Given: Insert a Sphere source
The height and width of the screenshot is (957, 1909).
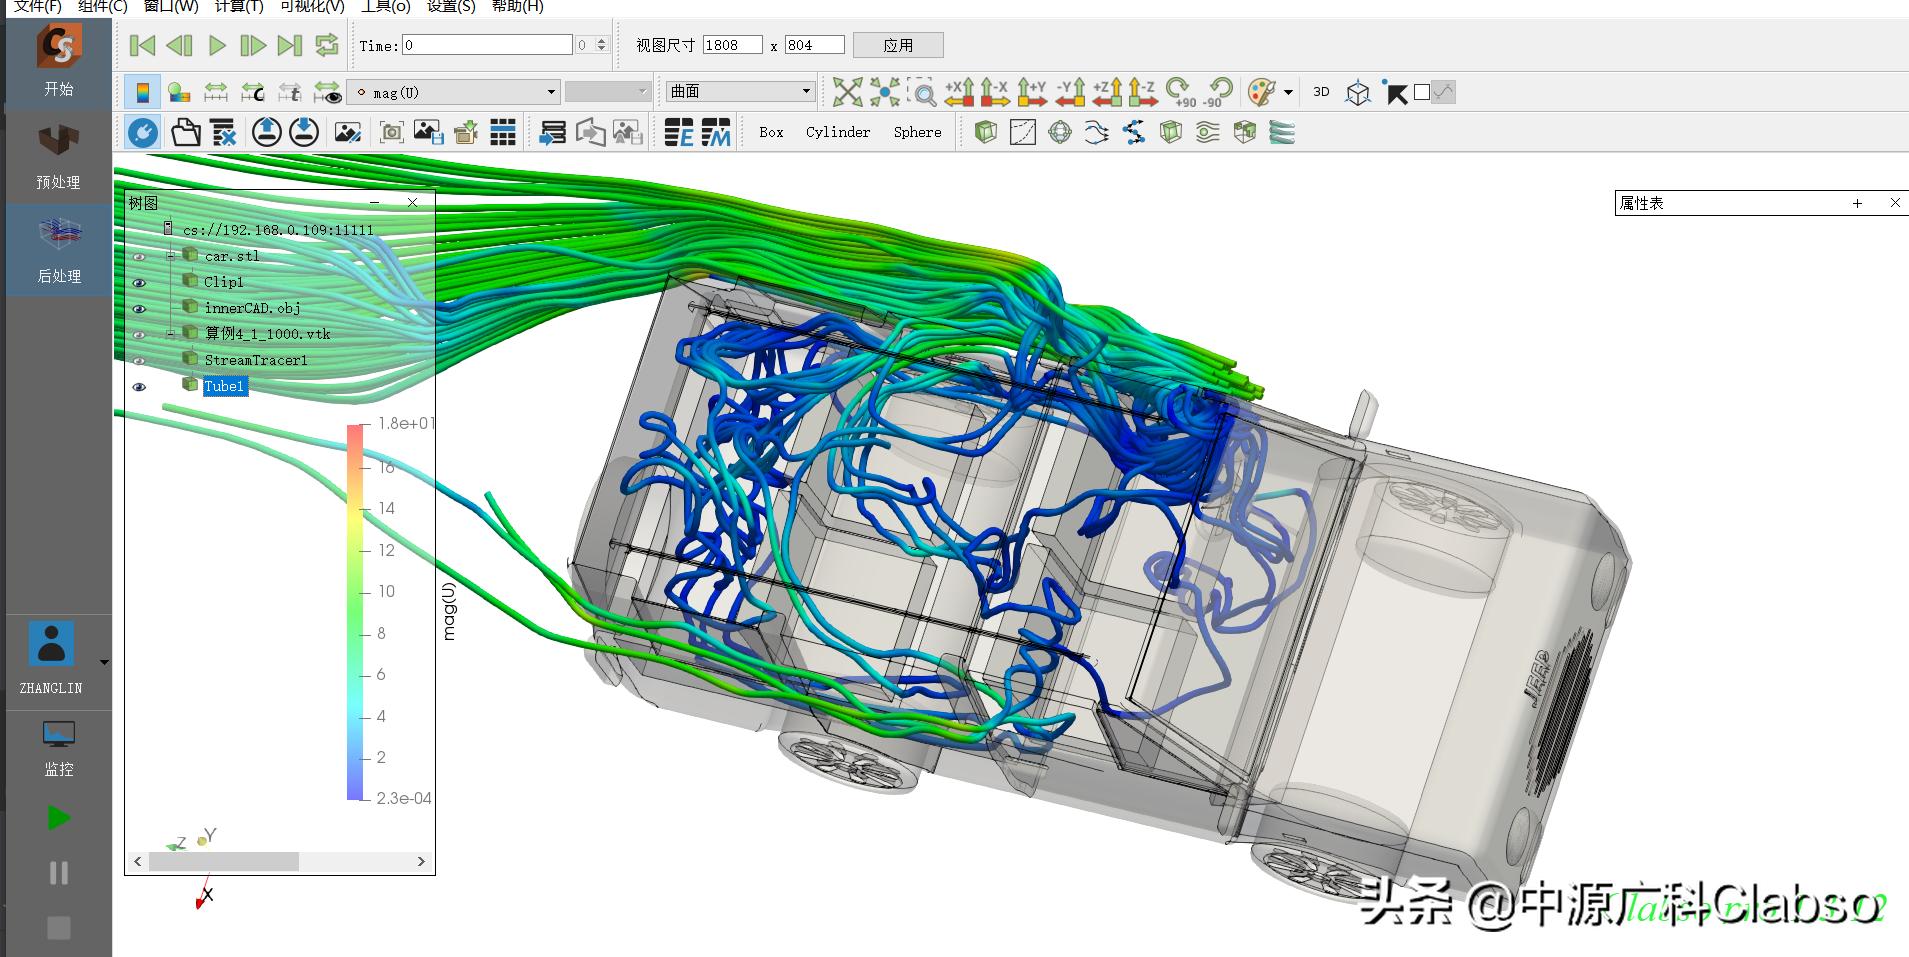Looking at the screenshot, I should [x=917, y=132].
